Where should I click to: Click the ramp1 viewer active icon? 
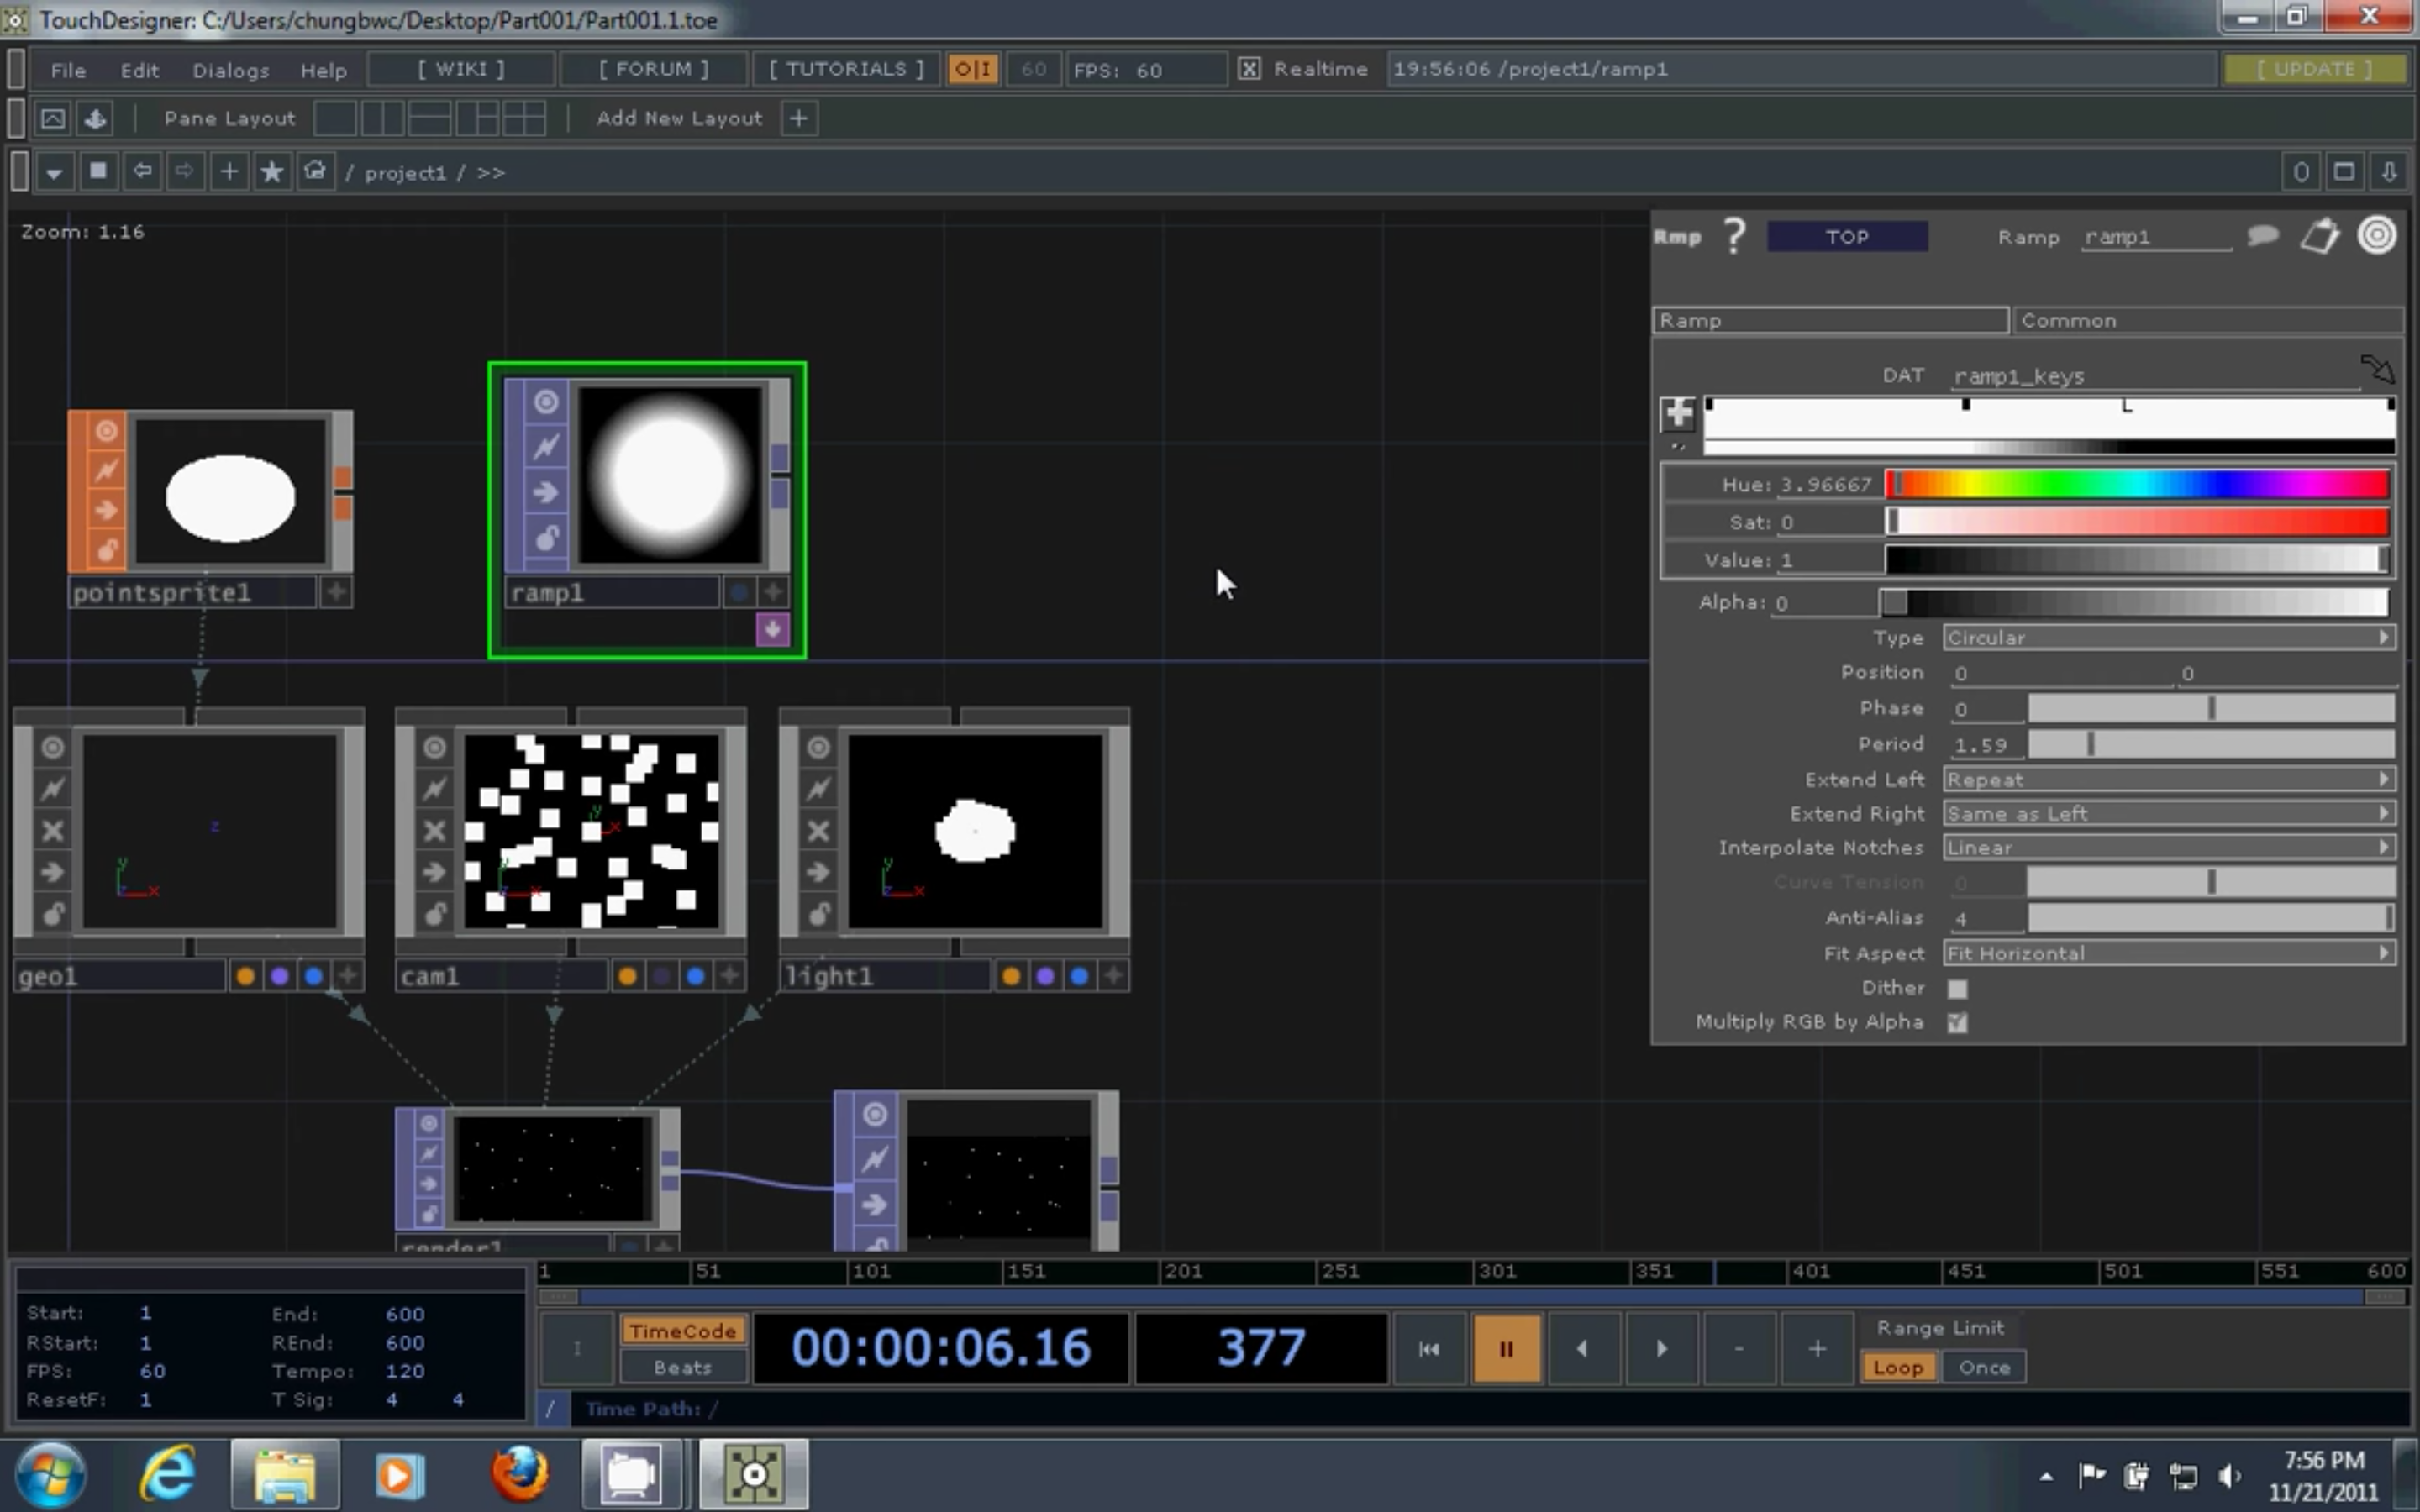click(546, 402)
